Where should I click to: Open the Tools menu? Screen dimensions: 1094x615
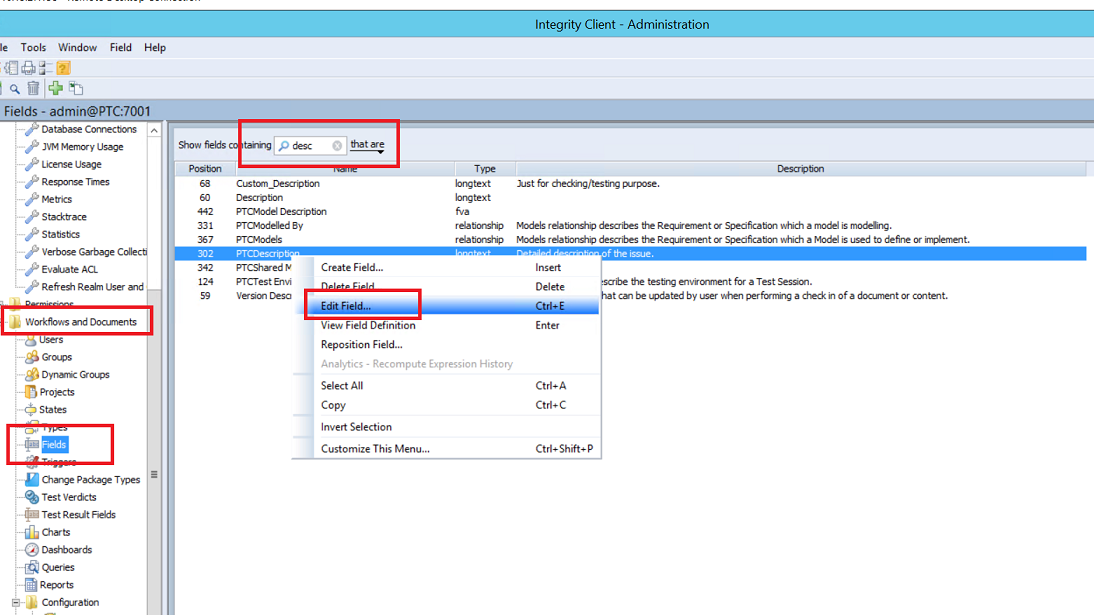33,47
